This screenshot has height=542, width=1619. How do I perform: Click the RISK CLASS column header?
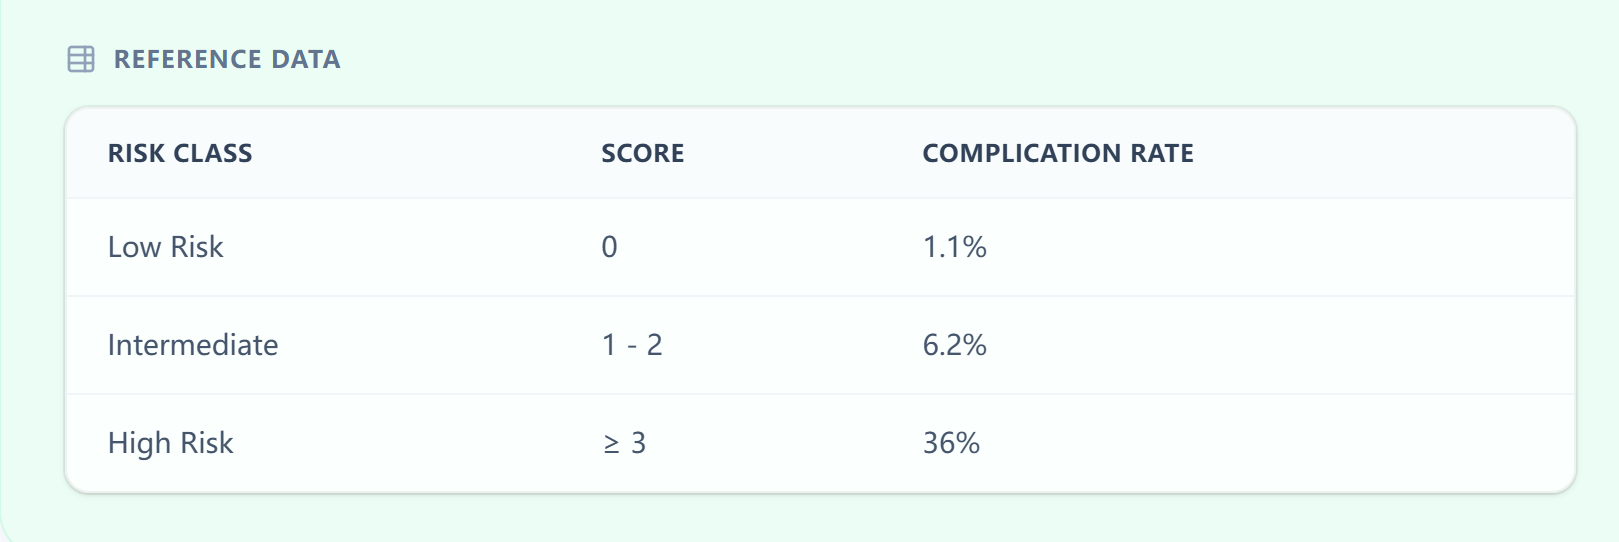pyautogui.click(x=180, y=153)
